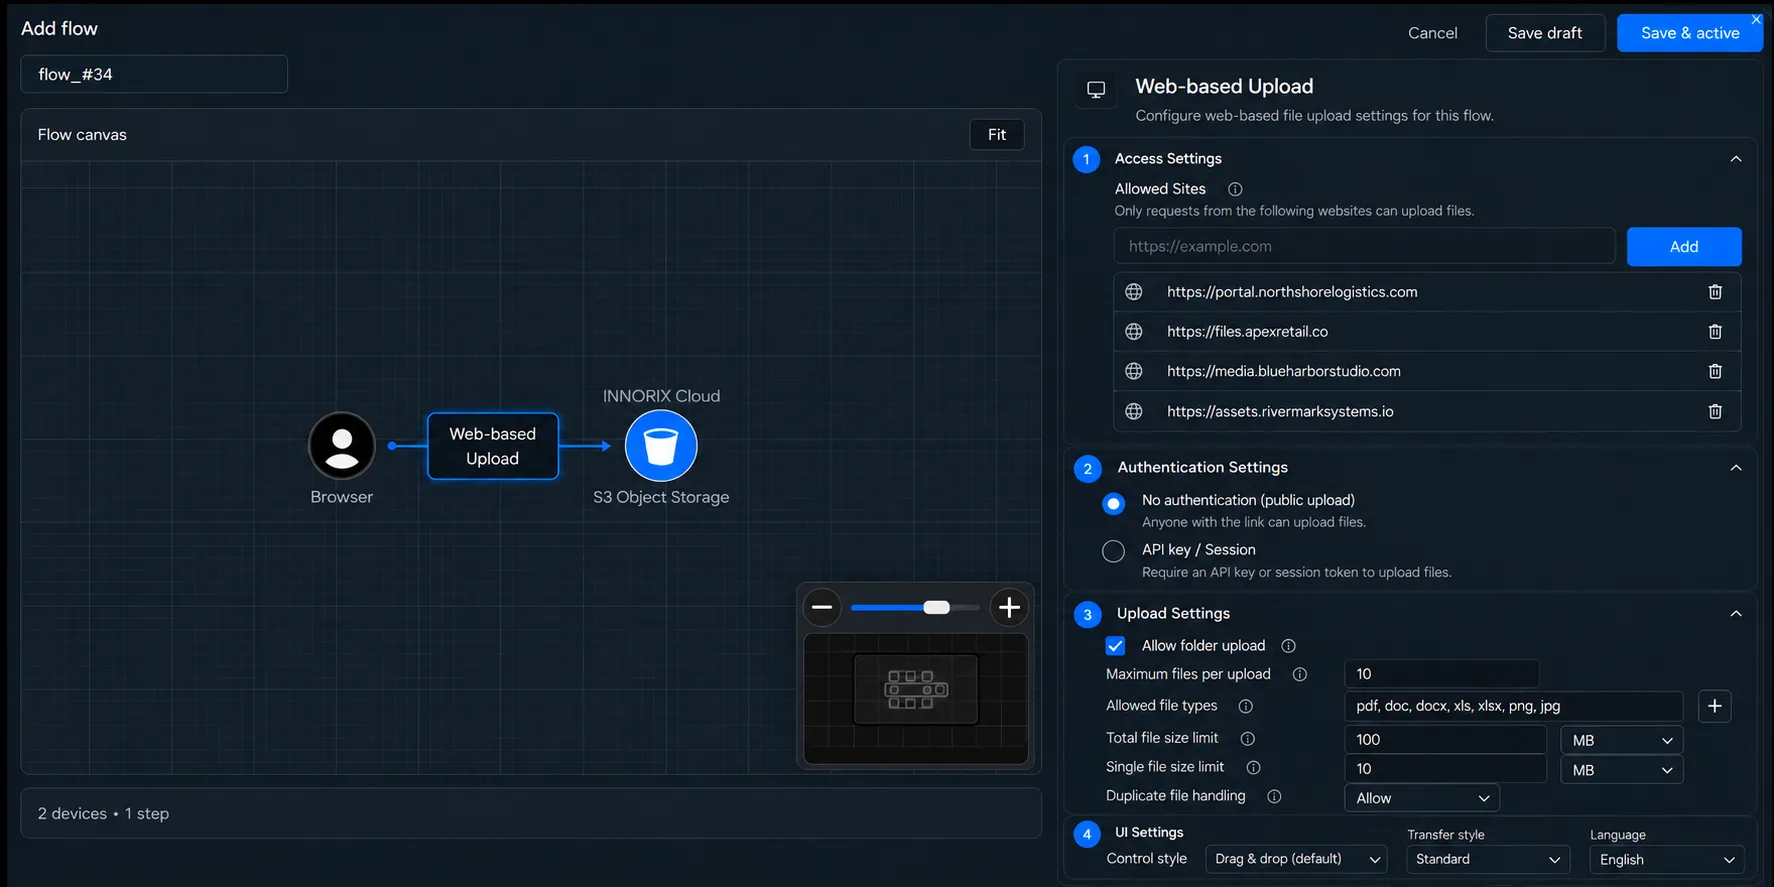The image size is (1774, 887).
Task: Click the Save & active button
Action: point(1690,33)
